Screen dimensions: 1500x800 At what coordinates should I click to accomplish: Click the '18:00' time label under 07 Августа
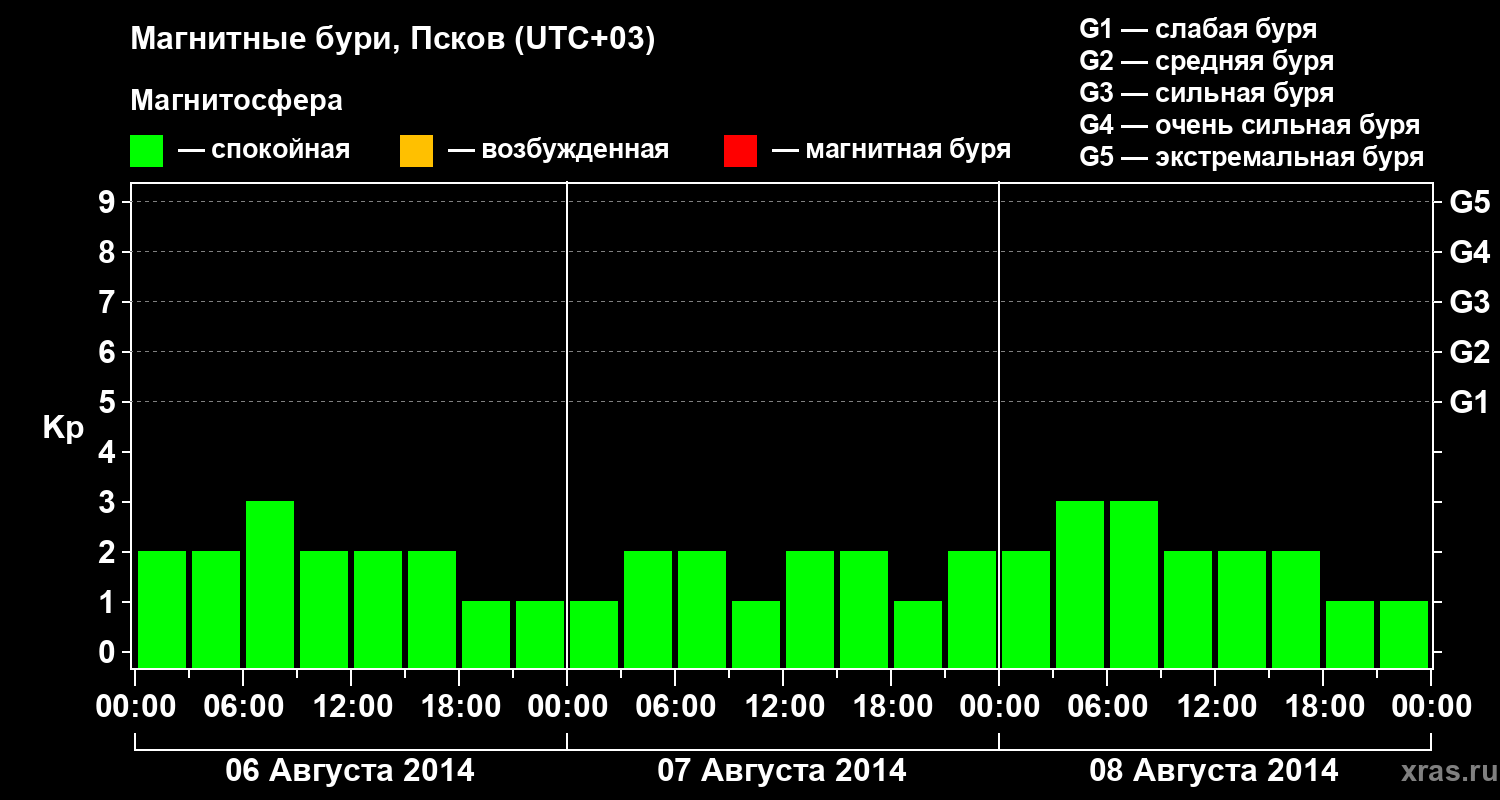pos(891,707)
